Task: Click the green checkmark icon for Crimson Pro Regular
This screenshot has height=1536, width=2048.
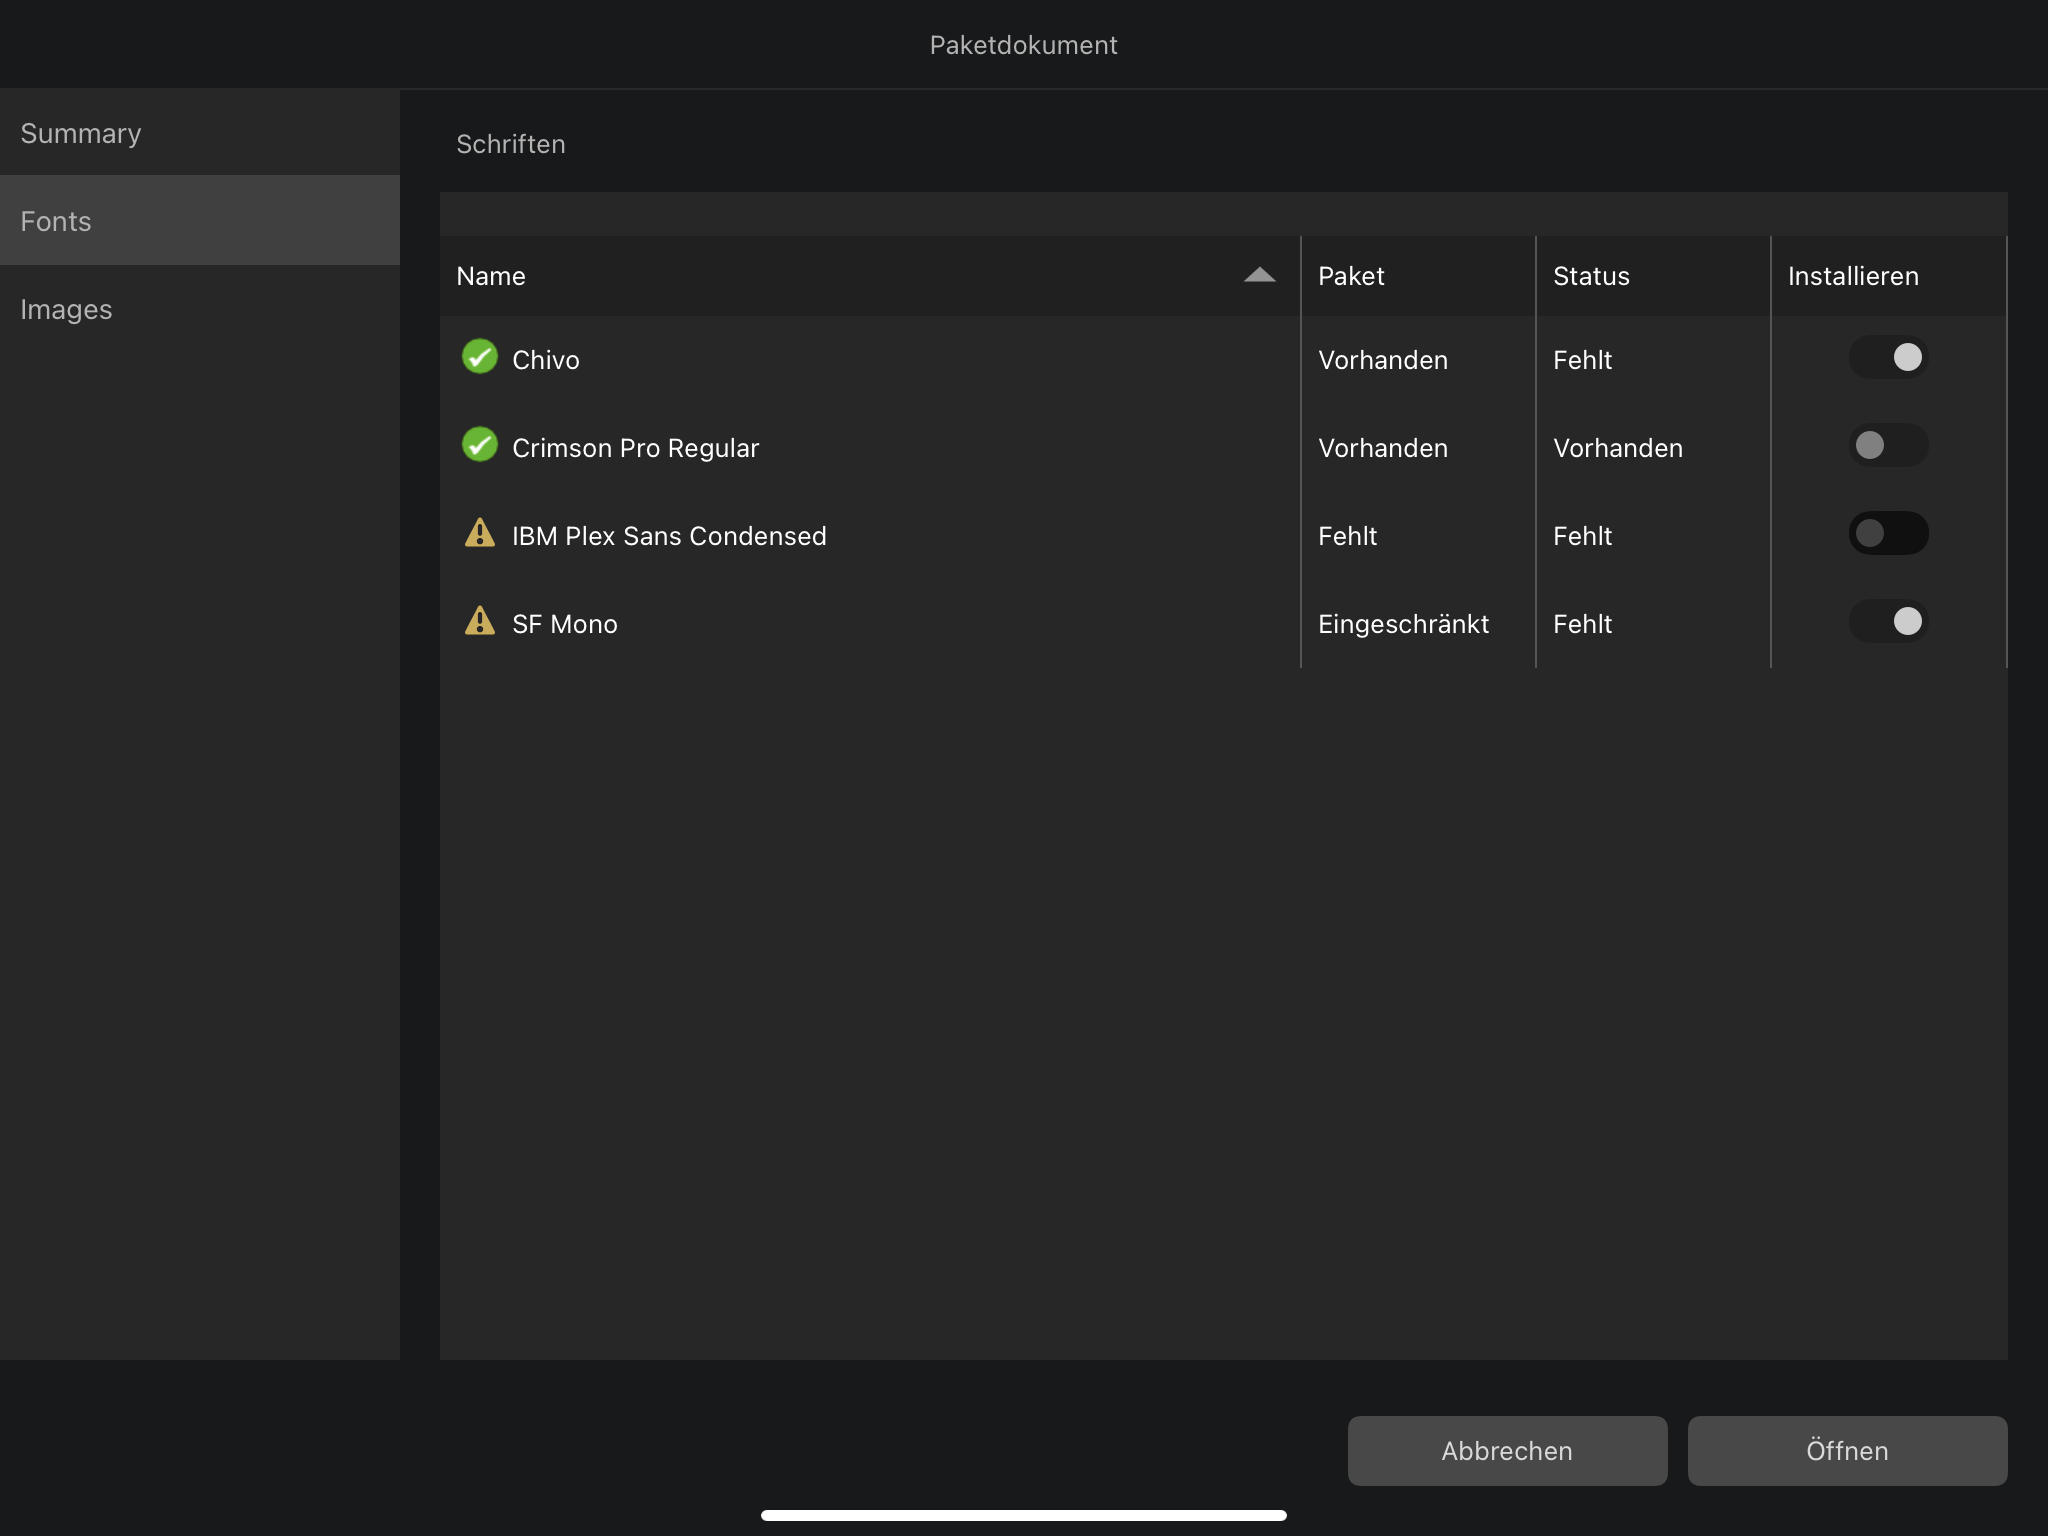Action: coord(479,447)
